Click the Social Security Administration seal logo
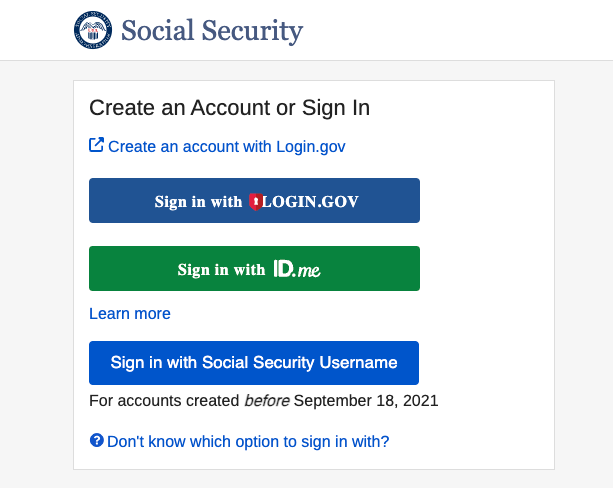Image resolution: width=613 pixels, height=488 pixels. (93, 30)
